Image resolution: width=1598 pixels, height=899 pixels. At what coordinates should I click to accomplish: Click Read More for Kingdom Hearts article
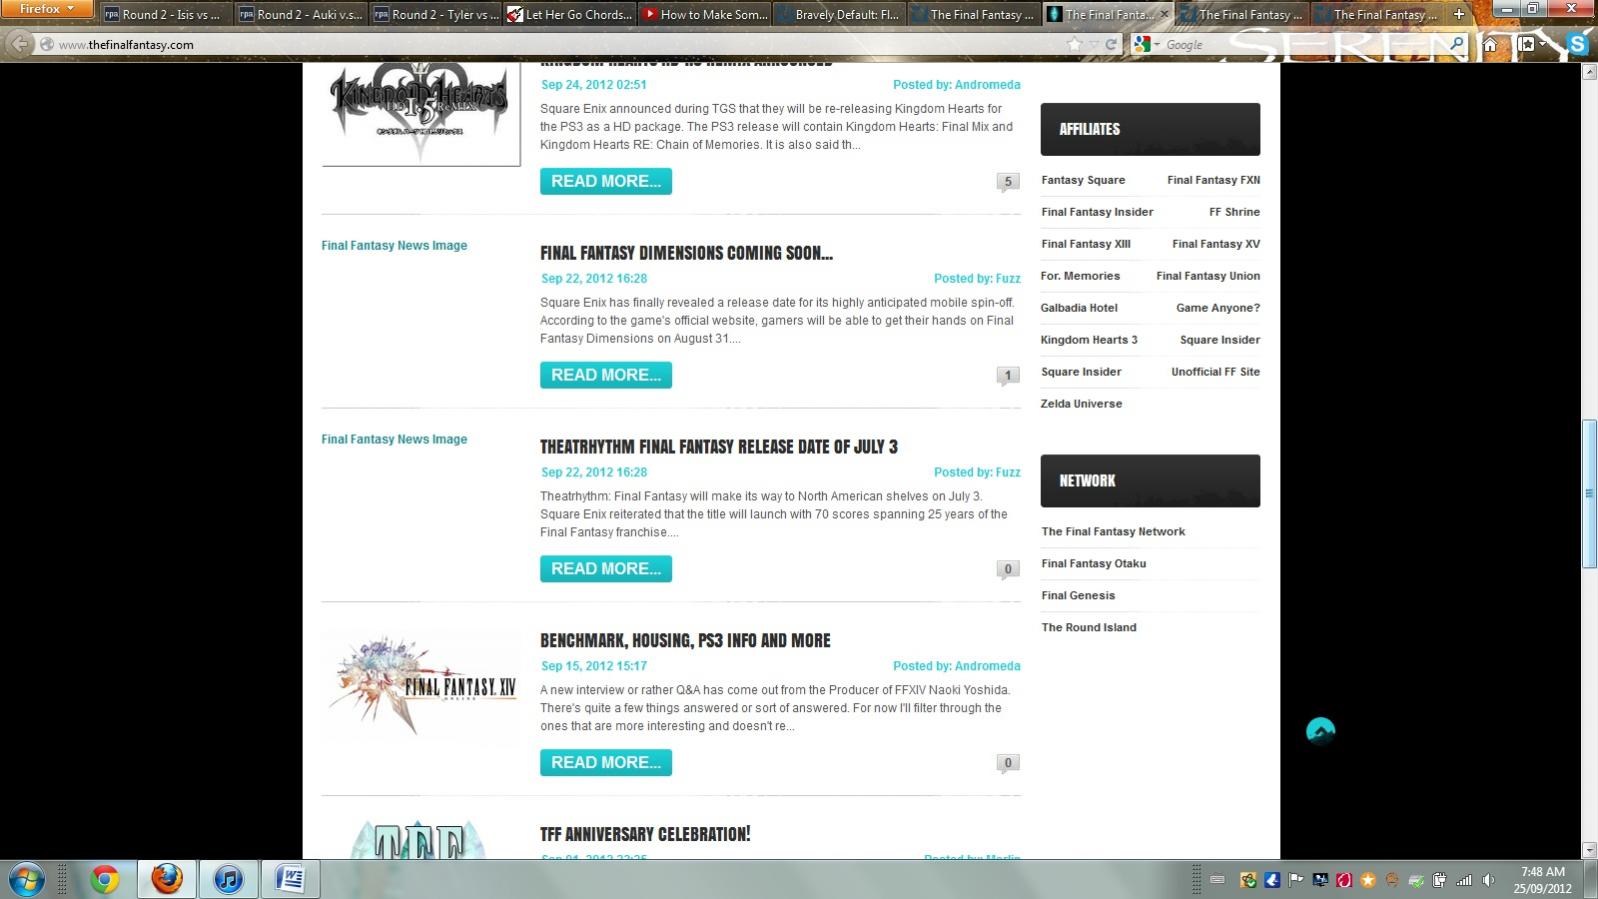(x=606, y=181)
